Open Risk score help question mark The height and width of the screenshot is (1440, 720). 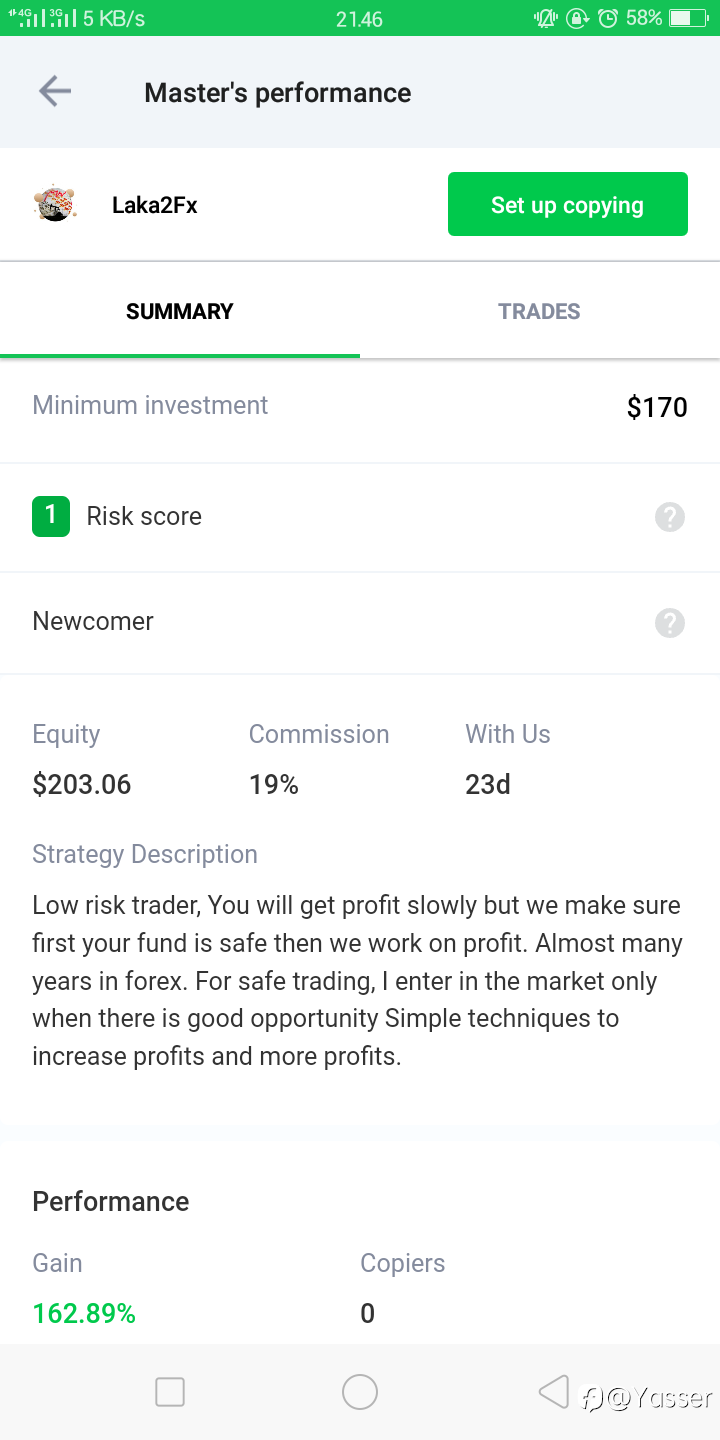[x=670, y=517]
